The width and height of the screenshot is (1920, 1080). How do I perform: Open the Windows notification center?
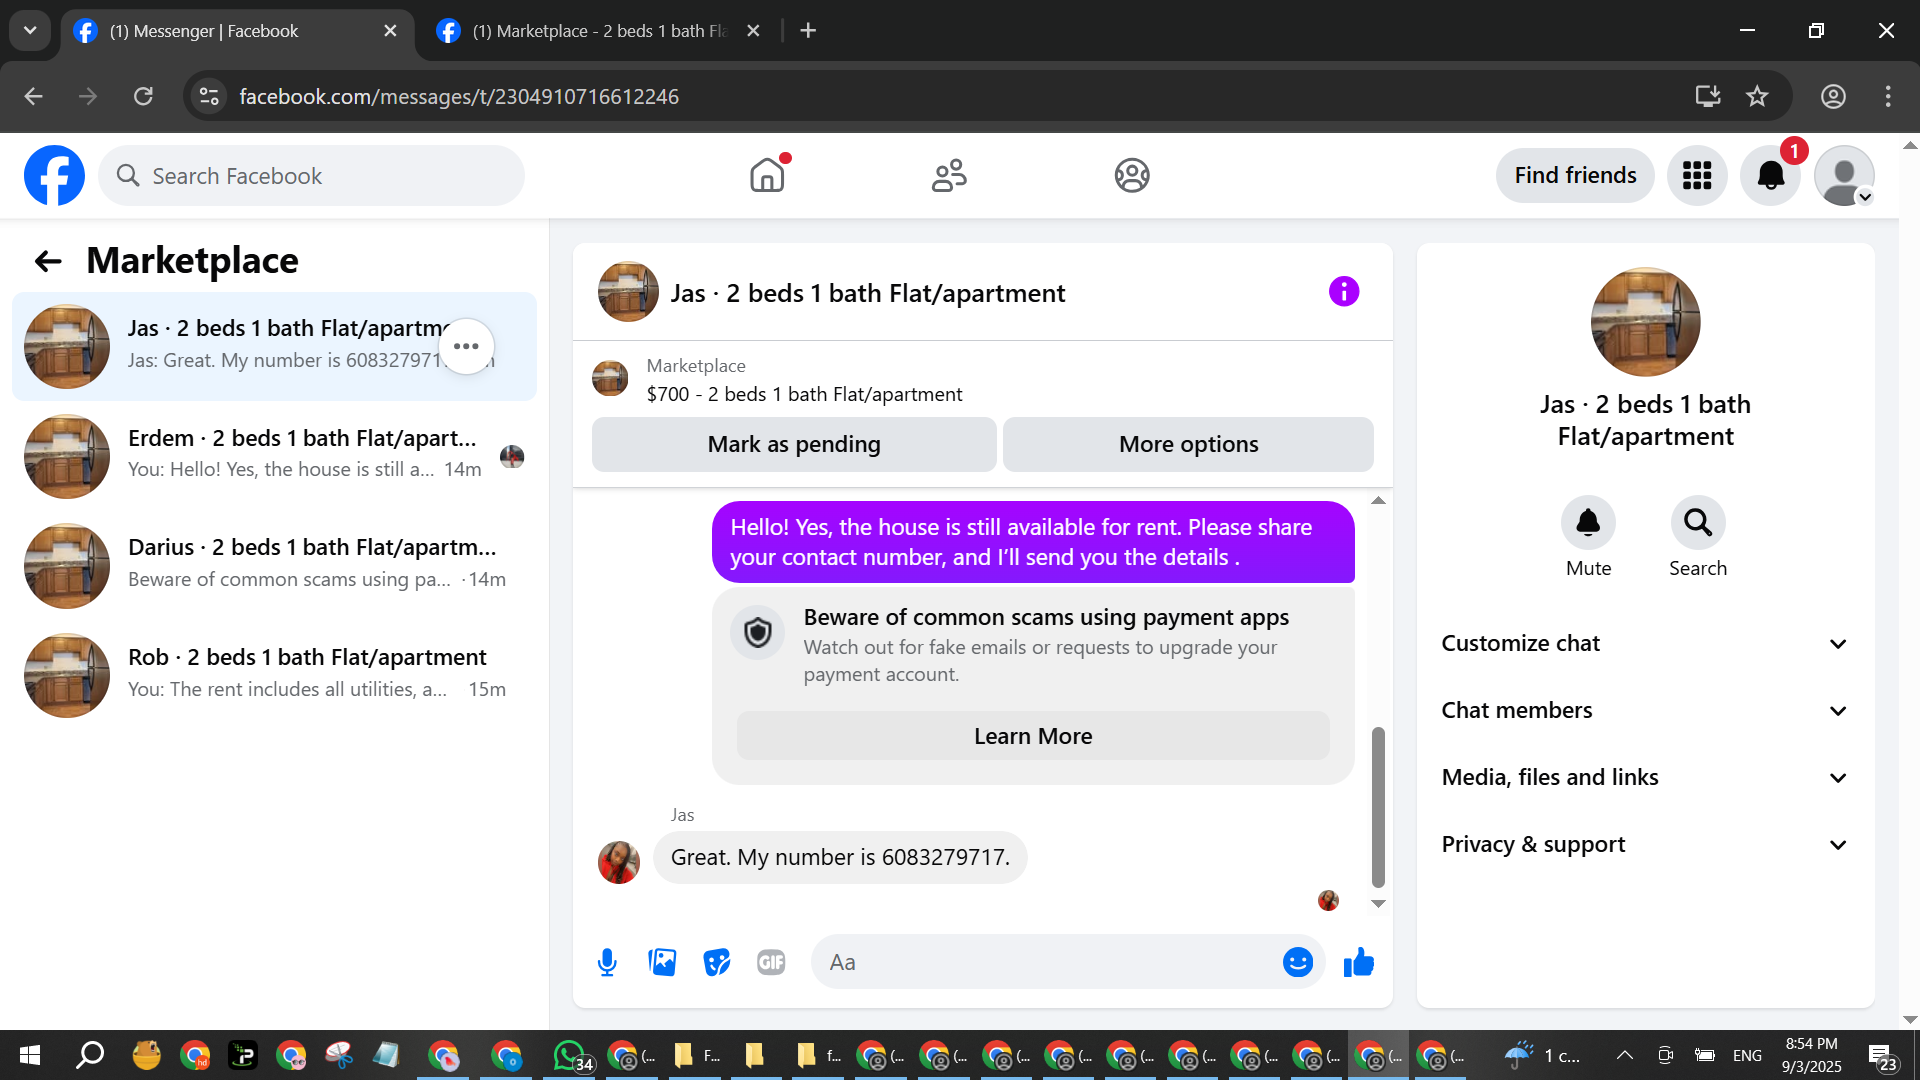(1882, 1055)
